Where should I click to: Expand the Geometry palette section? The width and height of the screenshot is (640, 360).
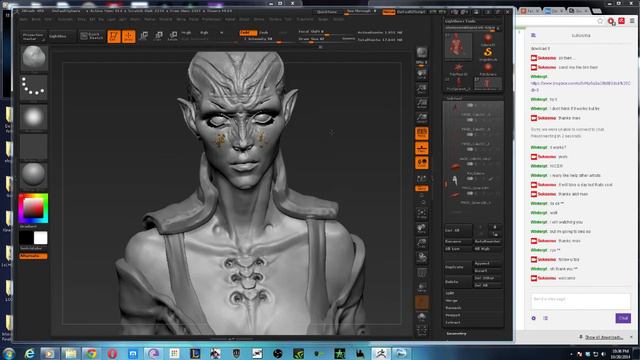[x=457, y=333]
